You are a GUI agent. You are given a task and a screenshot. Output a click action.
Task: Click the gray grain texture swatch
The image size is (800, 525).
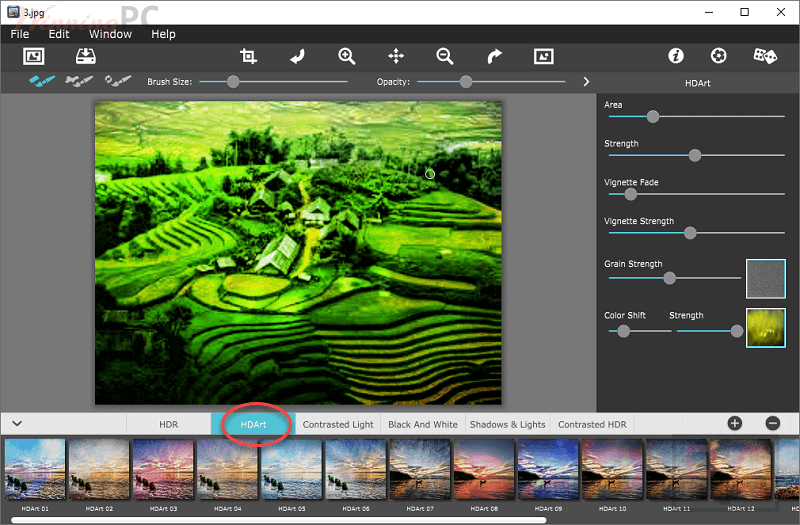766,279
